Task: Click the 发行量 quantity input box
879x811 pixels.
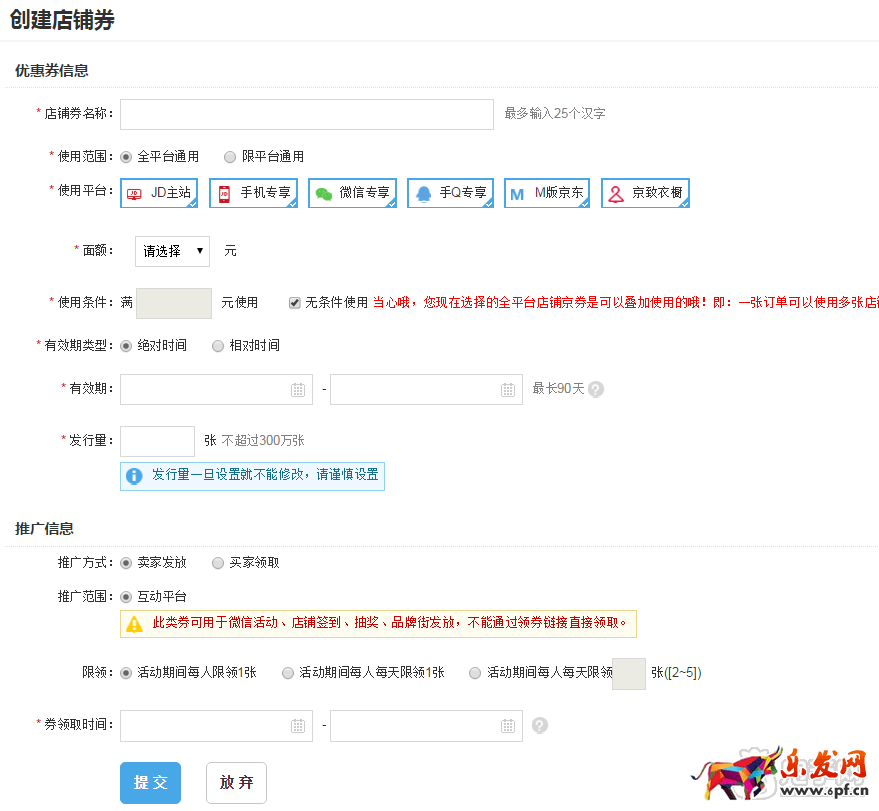Action: 157,441
